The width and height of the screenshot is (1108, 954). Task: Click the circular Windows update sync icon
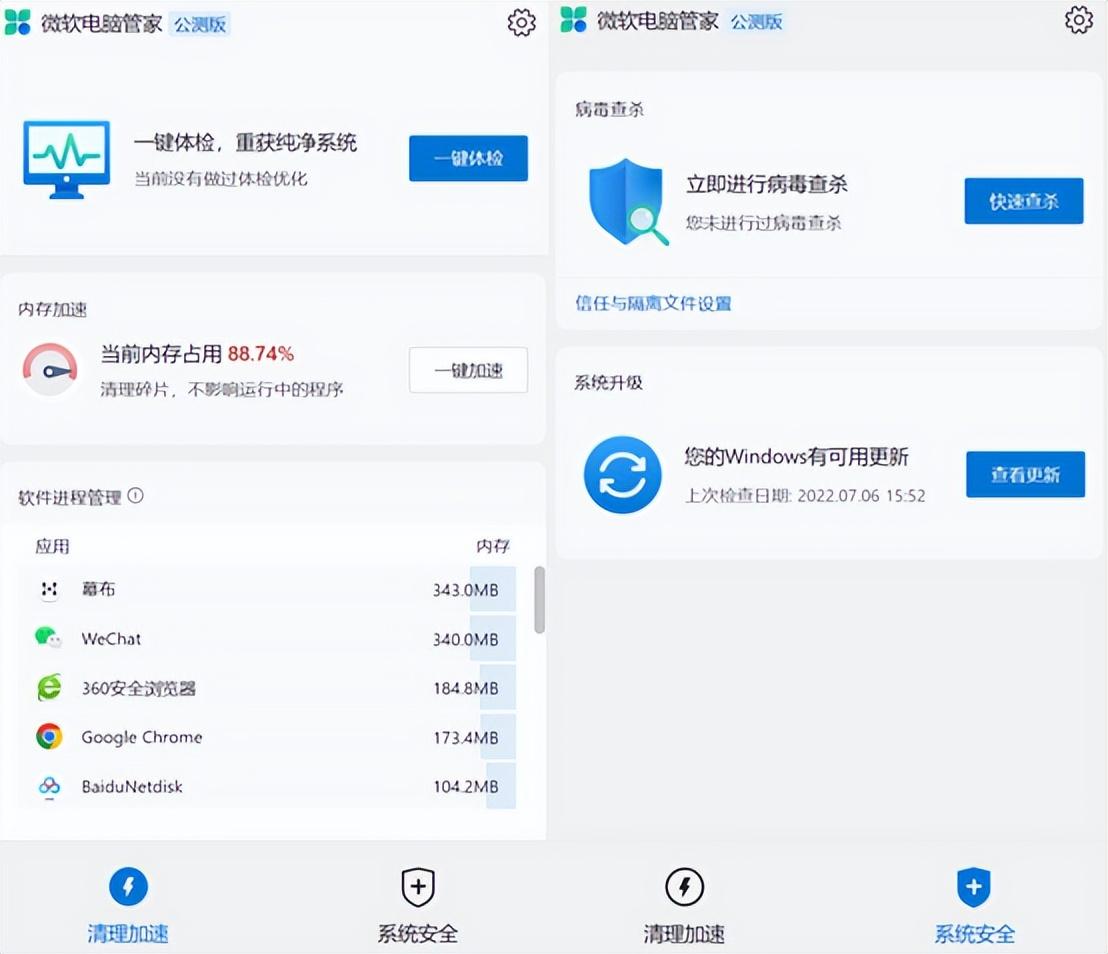622,474
